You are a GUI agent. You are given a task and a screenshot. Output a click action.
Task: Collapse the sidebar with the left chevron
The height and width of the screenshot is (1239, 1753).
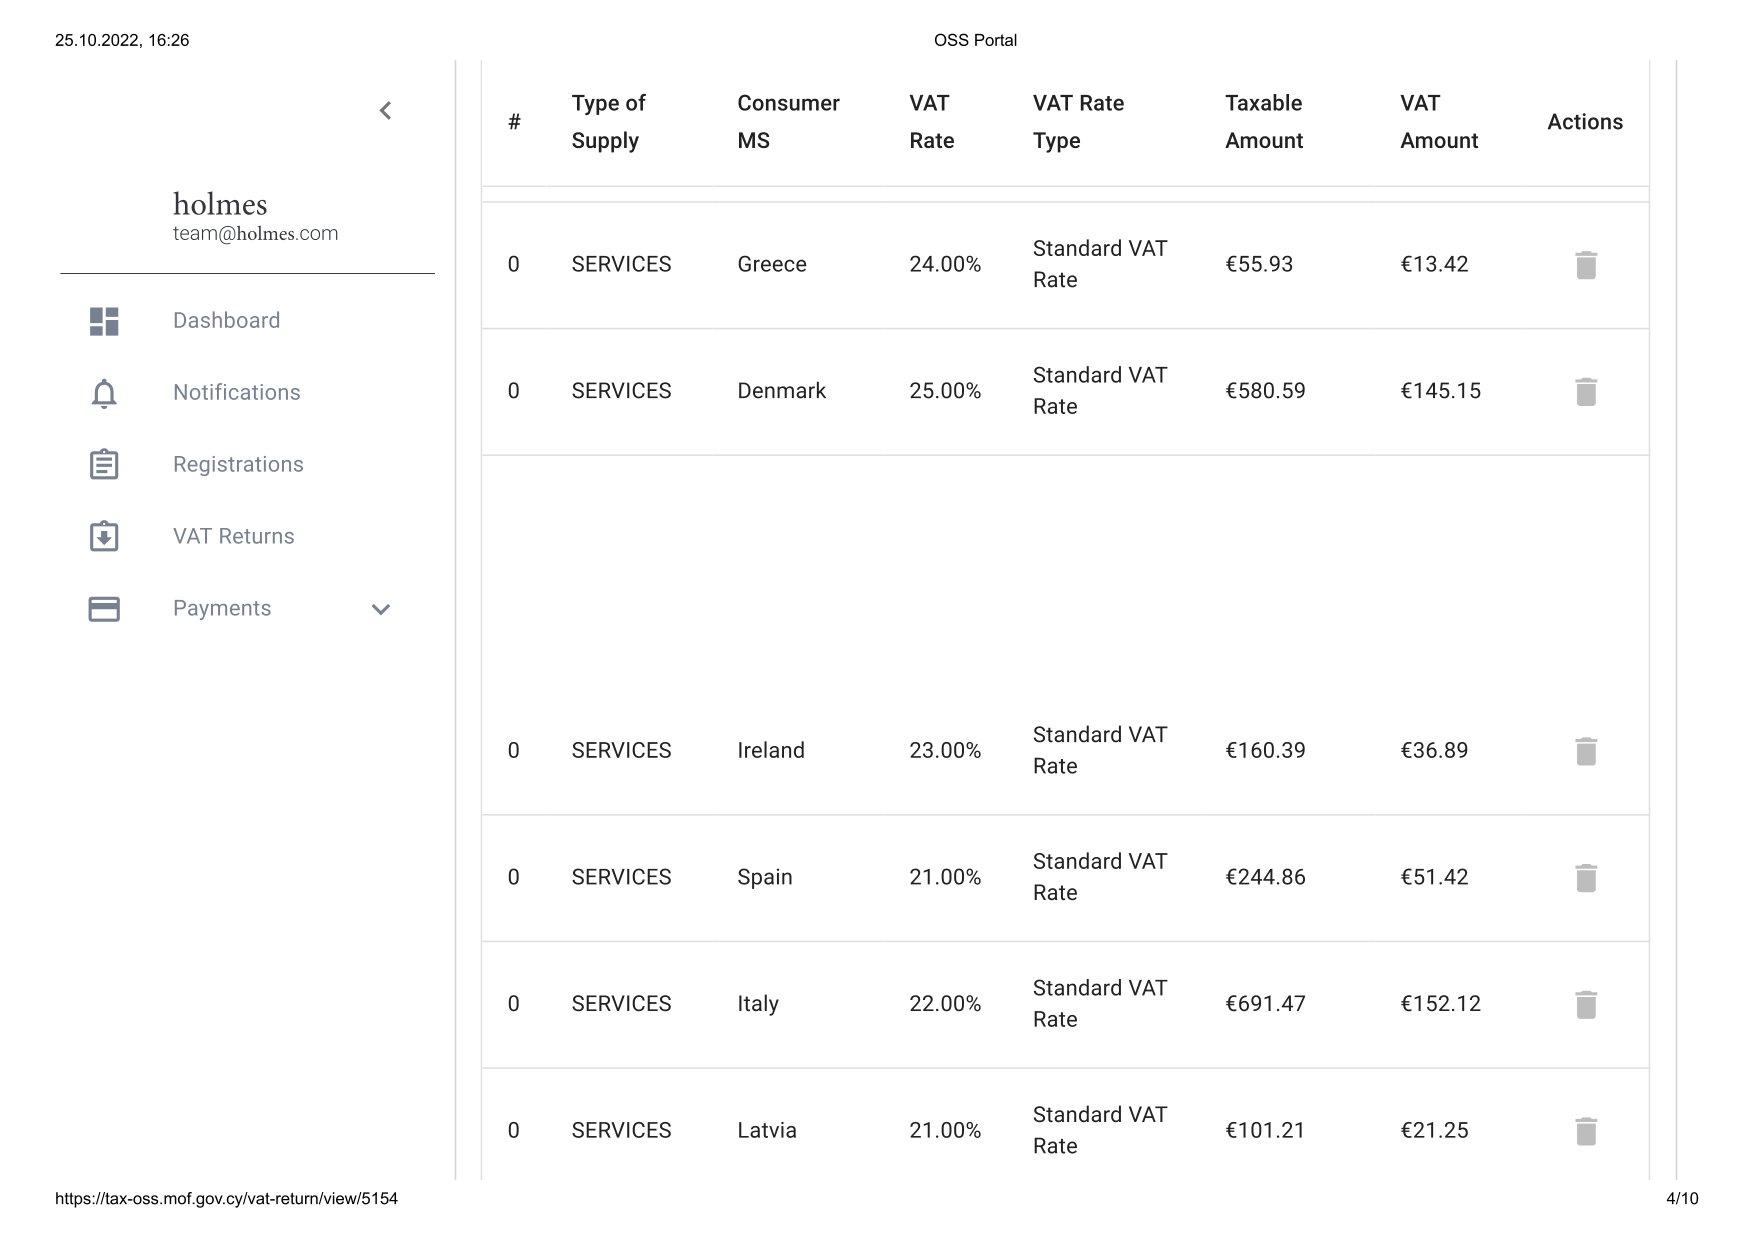tap(385, 110)
